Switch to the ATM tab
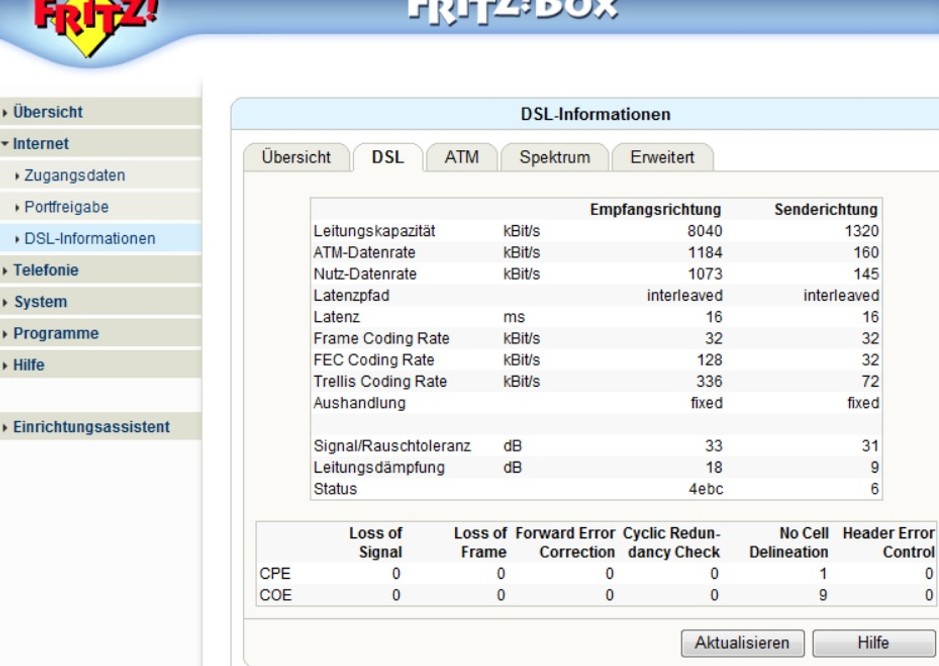This screenshot has width=939, height=666. pyautogui.click(x=461, y=157)
